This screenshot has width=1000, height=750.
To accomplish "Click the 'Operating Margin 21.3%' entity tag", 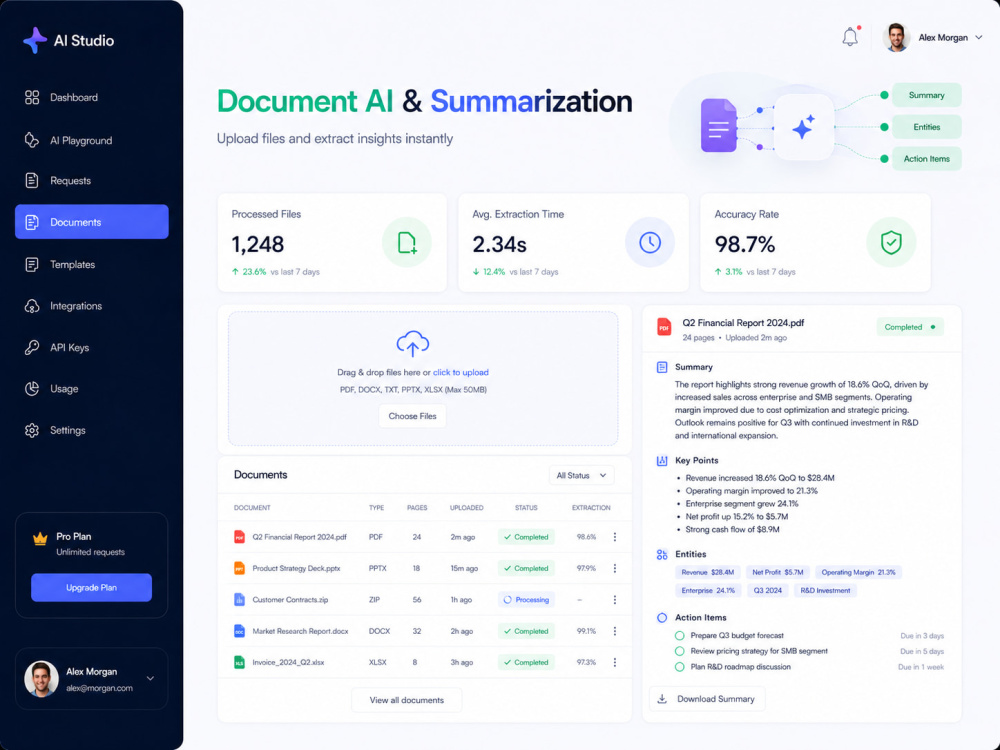I will (858, 572).
